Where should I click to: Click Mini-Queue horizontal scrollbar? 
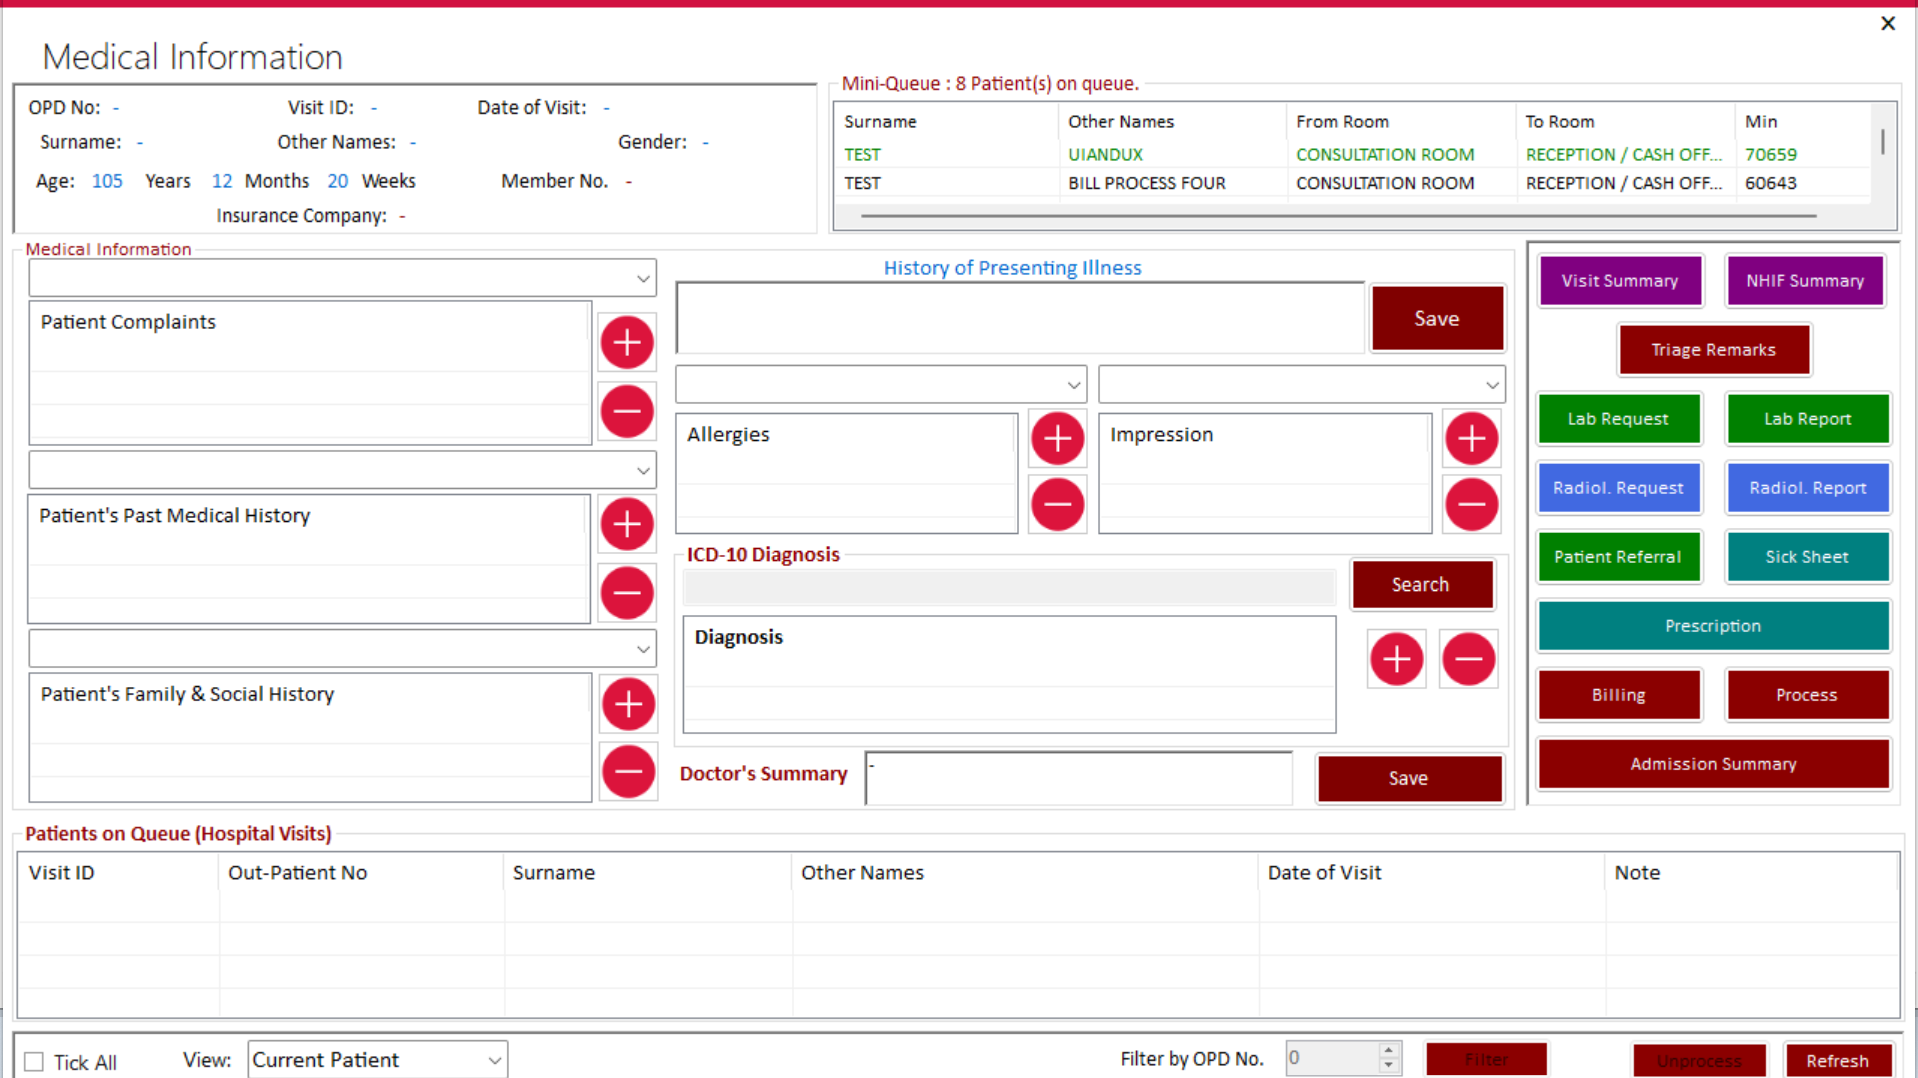coord(1338,215)
